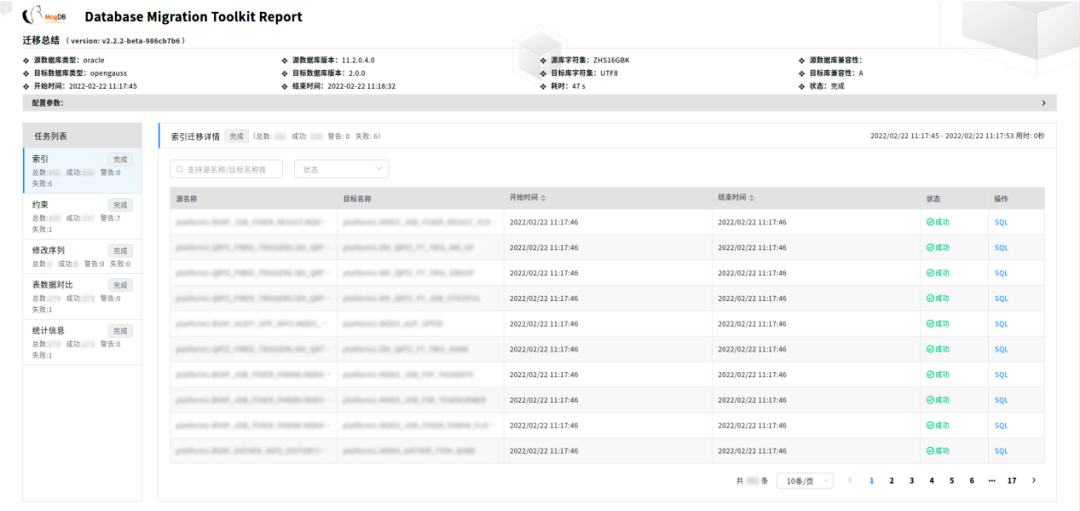Open SQL for the IDX_QRTZ_FT_TRIG_GROUP row

coord(1001,273)
